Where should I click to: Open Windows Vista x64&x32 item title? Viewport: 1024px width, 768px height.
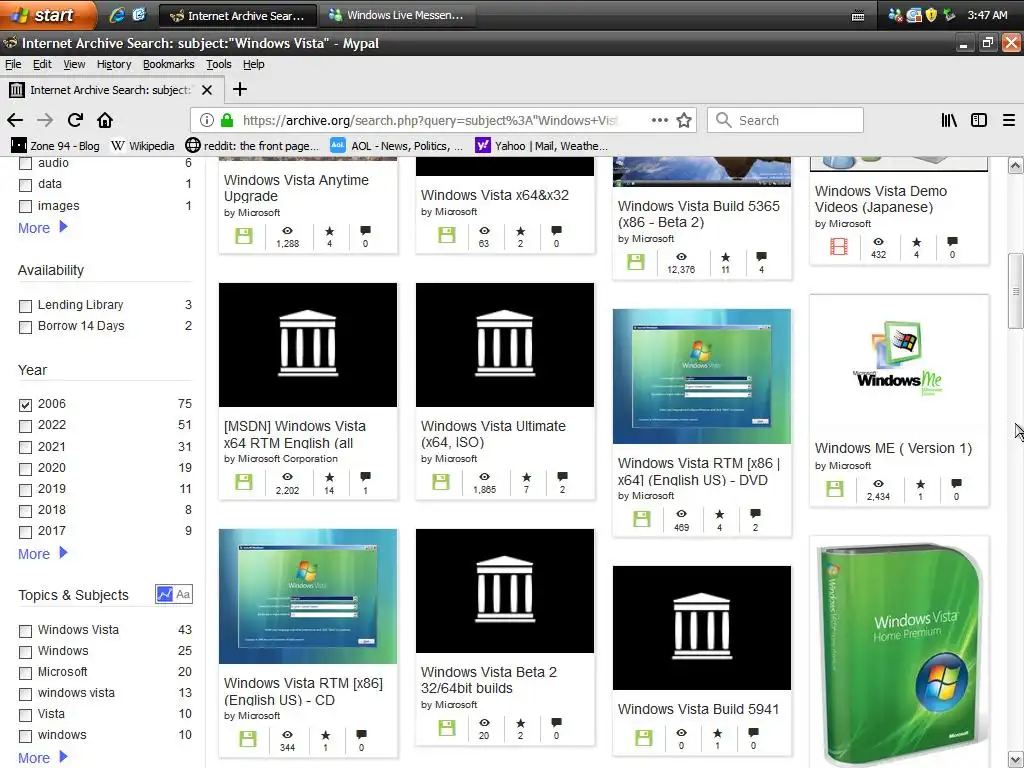(x=494, y=195)
